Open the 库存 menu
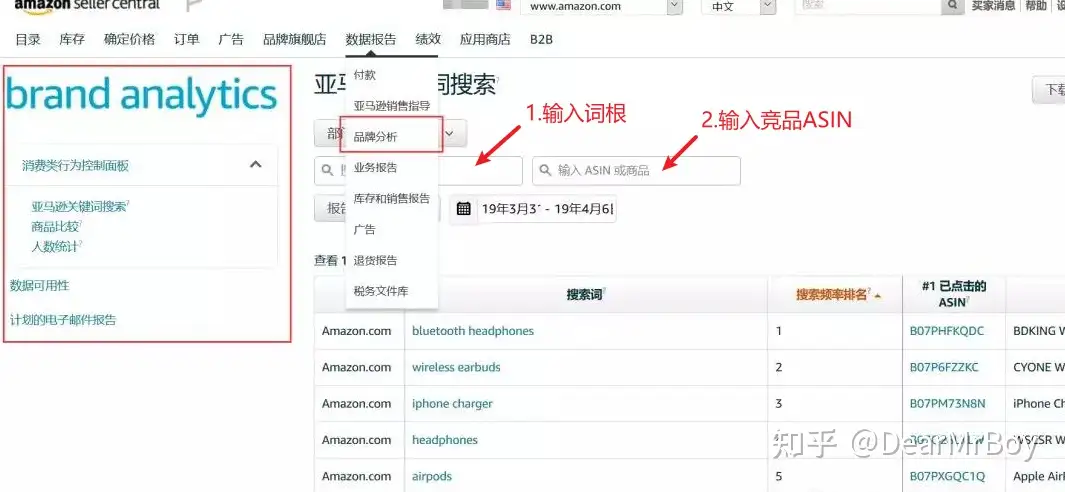 [x=72, y=39]
